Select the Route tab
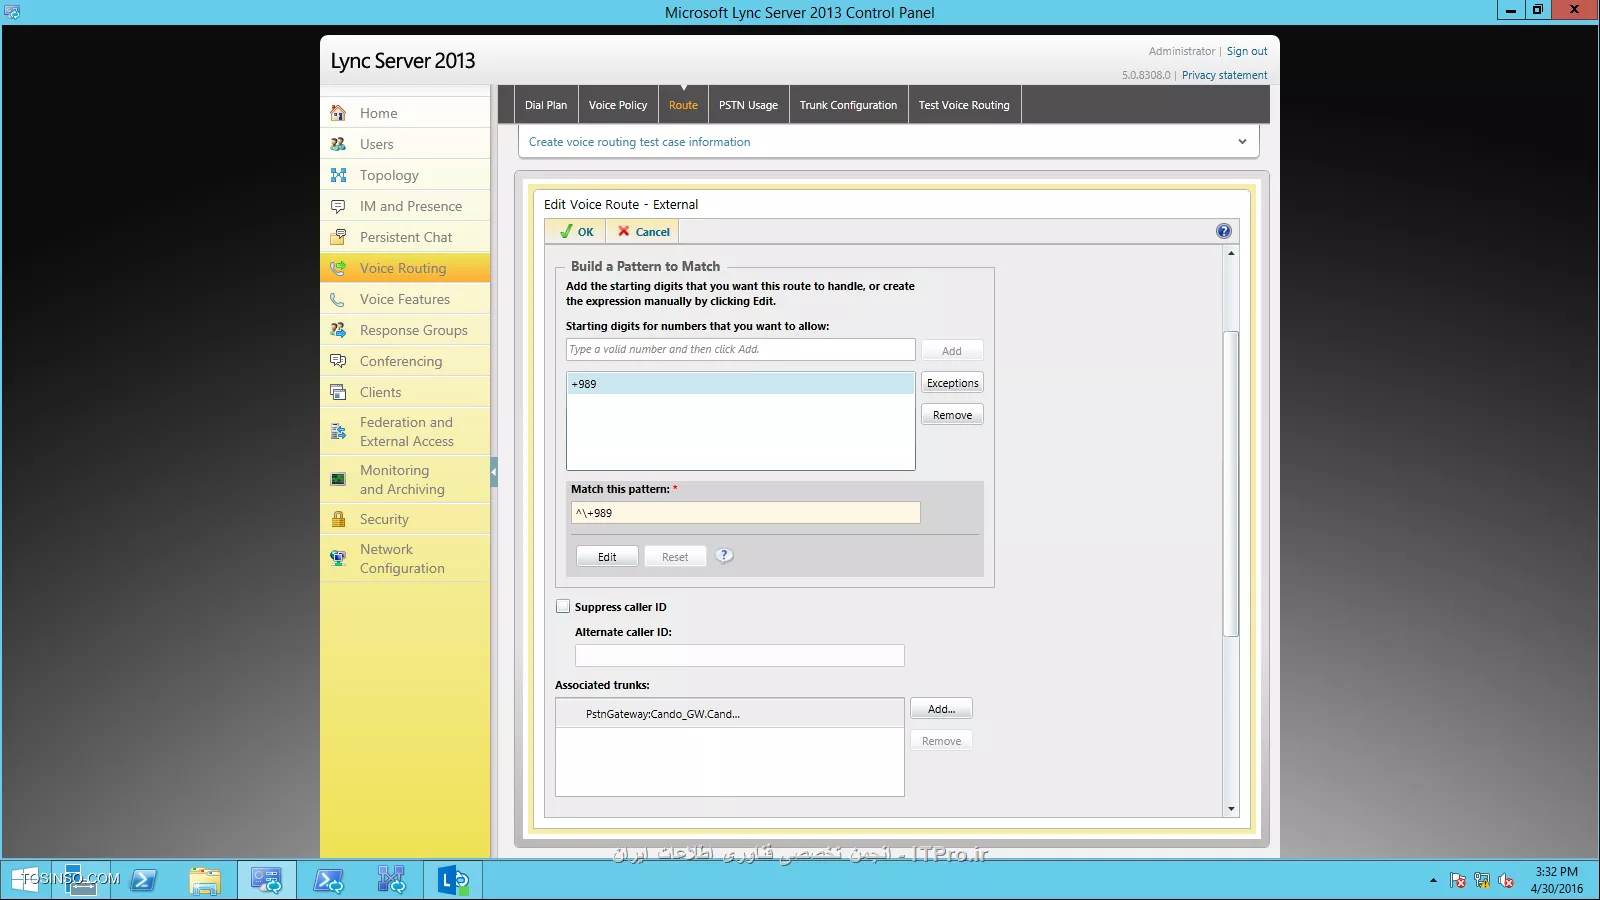Viewport: 1600px width, 900px height. (x=683, y=105)
